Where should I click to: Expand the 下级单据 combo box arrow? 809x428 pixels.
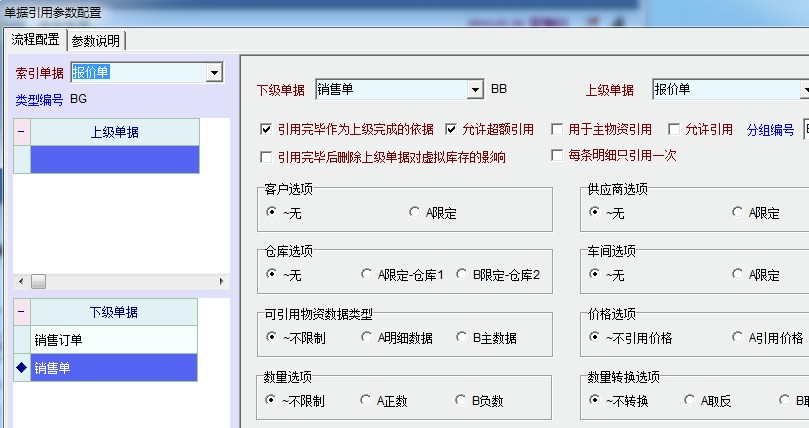coord(475,90)
